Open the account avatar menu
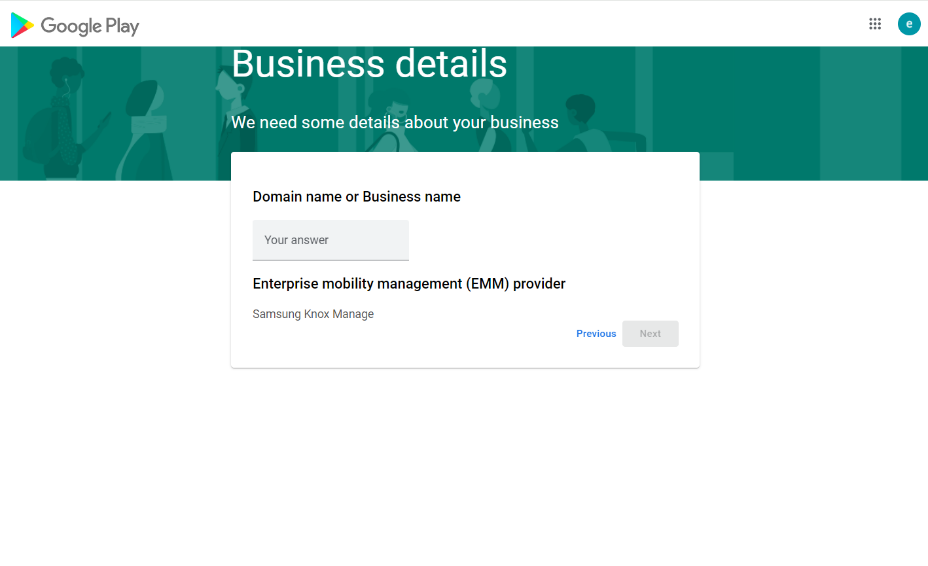Screen dimensions: 928x566 click(909, 24)
